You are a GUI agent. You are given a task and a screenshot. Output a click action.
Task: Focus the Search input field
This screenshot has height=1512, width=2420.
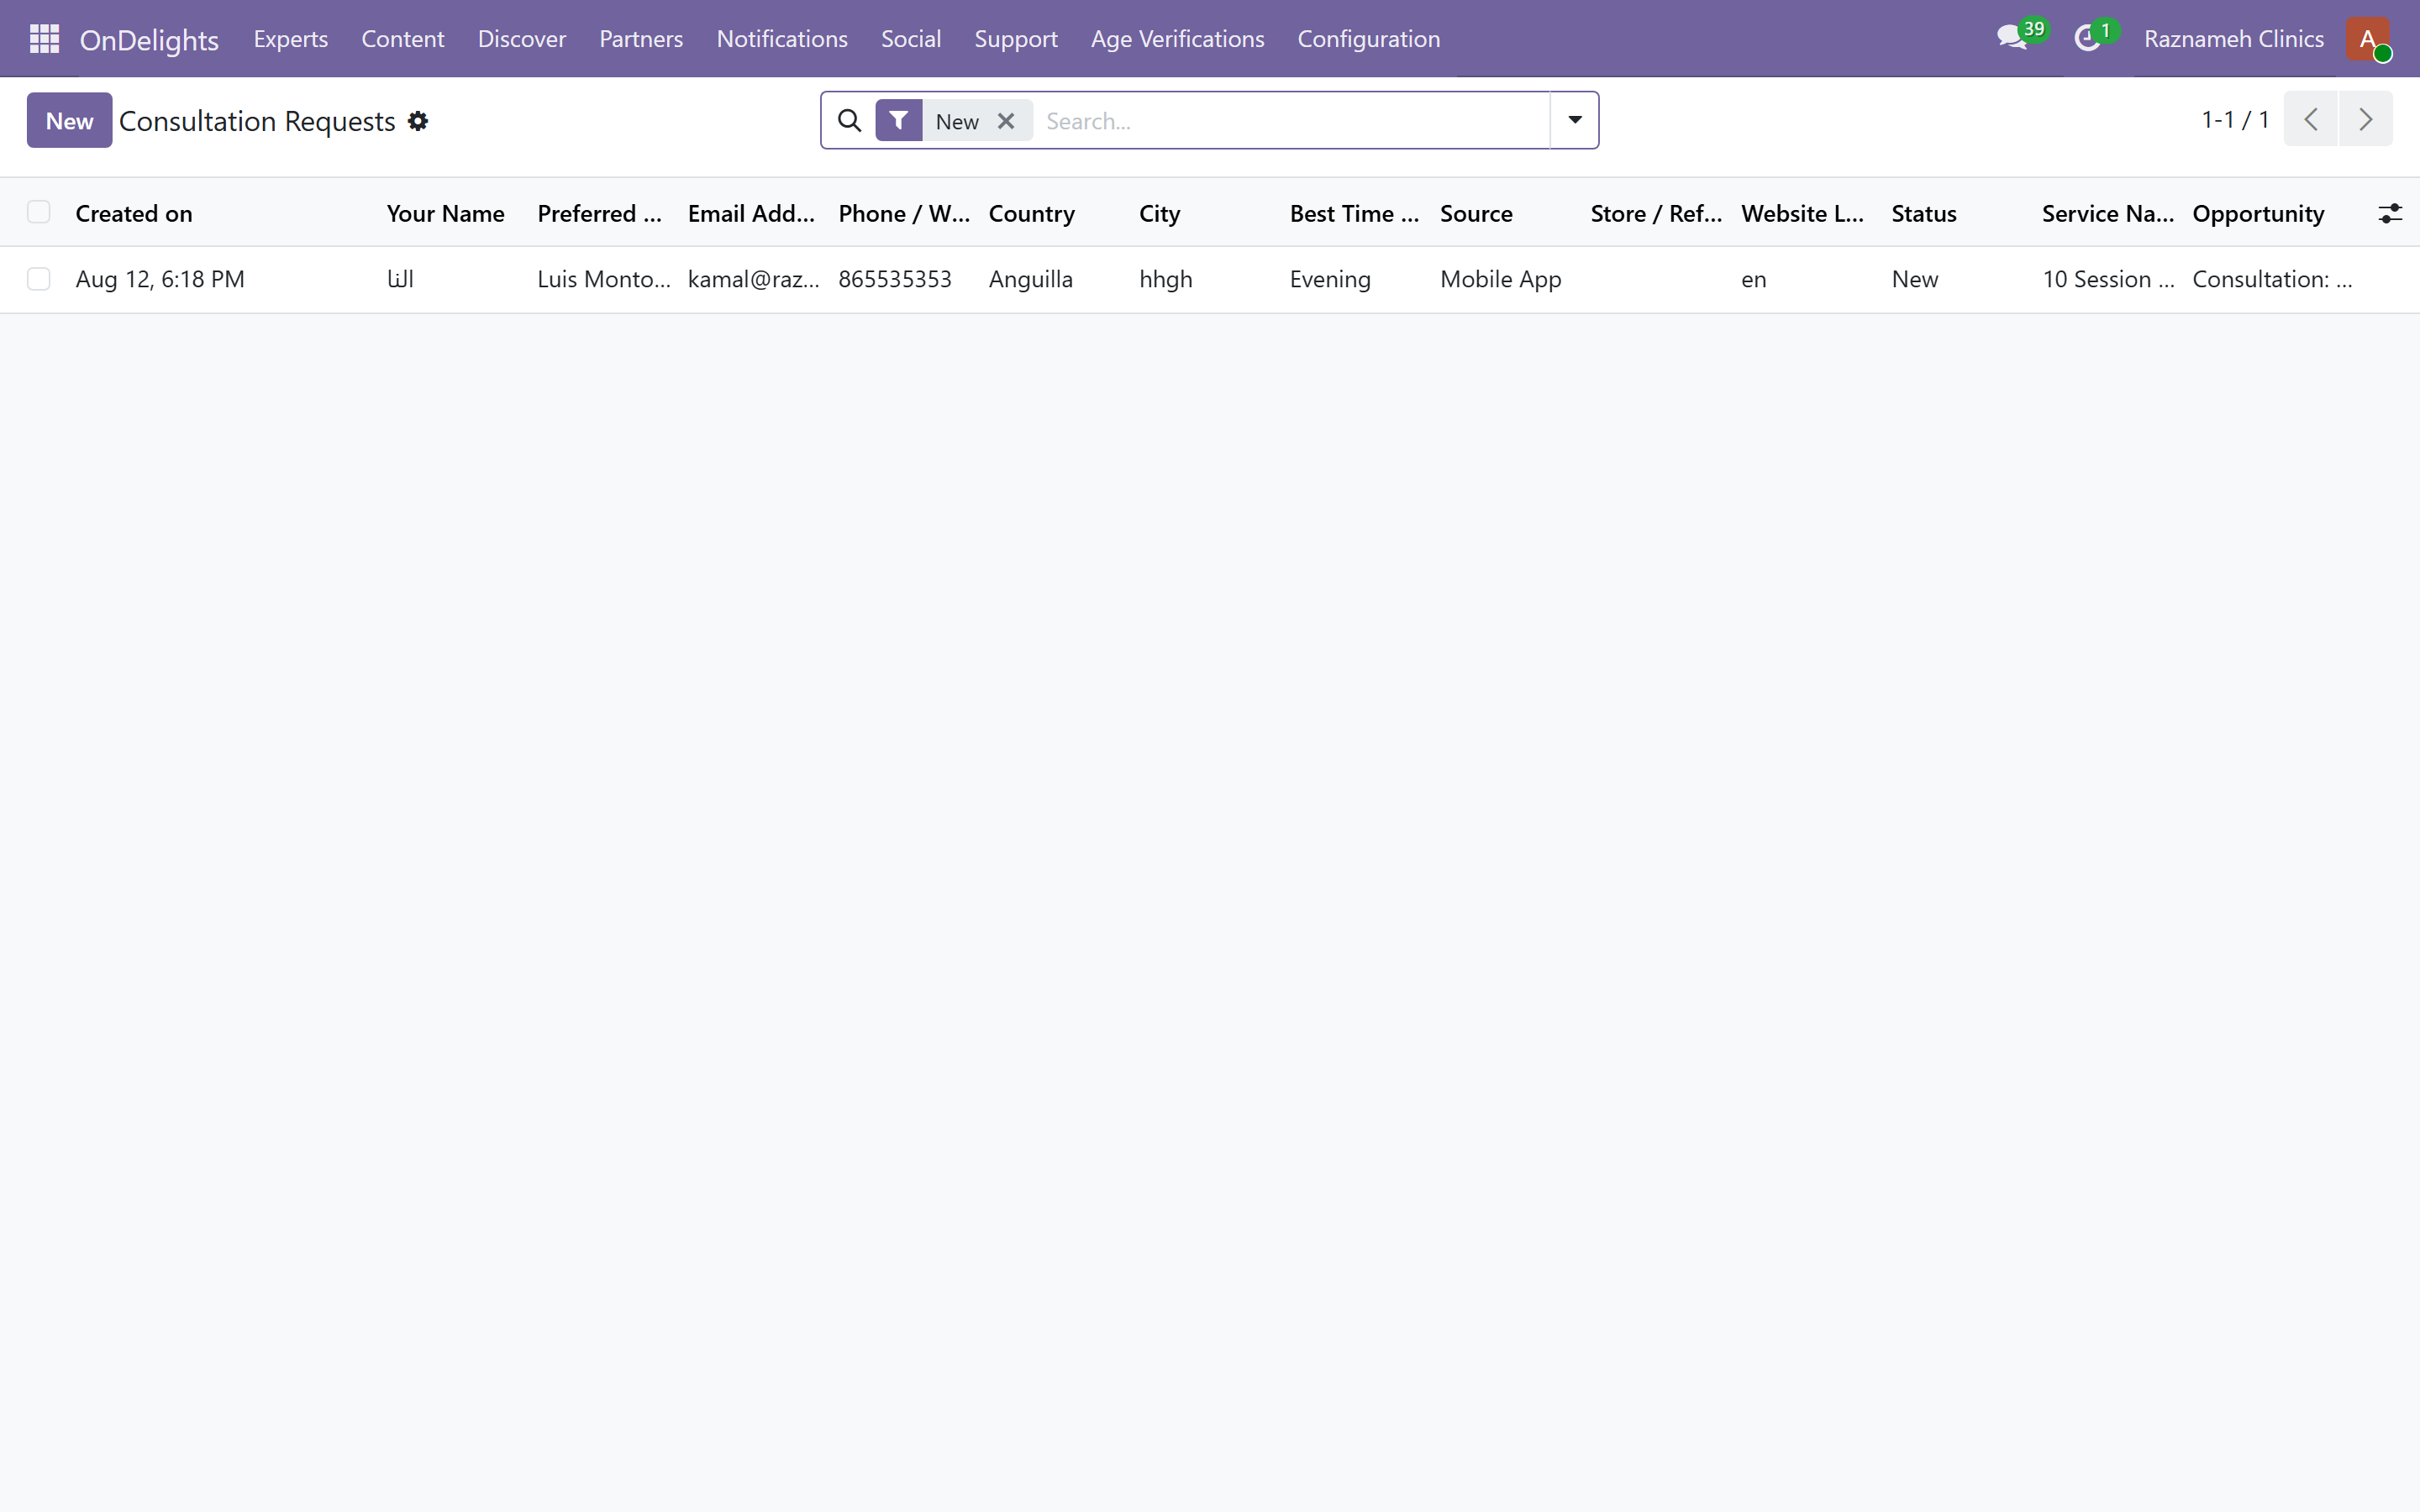click(x=1290, y=121)
